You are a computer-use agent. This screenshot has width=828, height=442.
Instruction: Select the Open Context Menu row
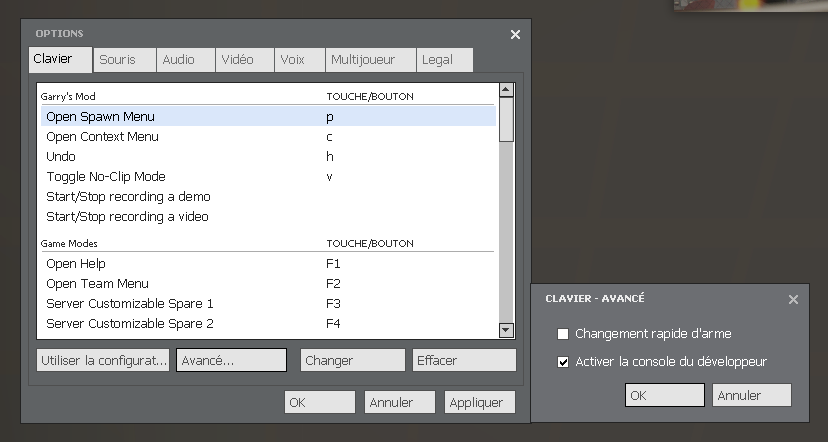(x=268, y=136)
